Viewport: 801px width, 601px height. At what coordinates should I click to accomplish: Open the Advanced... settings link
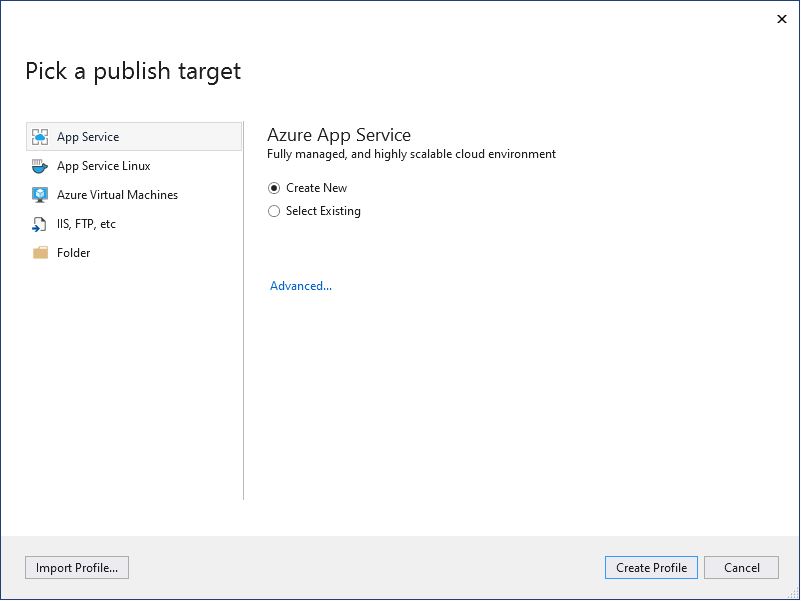tap(301, 286)
